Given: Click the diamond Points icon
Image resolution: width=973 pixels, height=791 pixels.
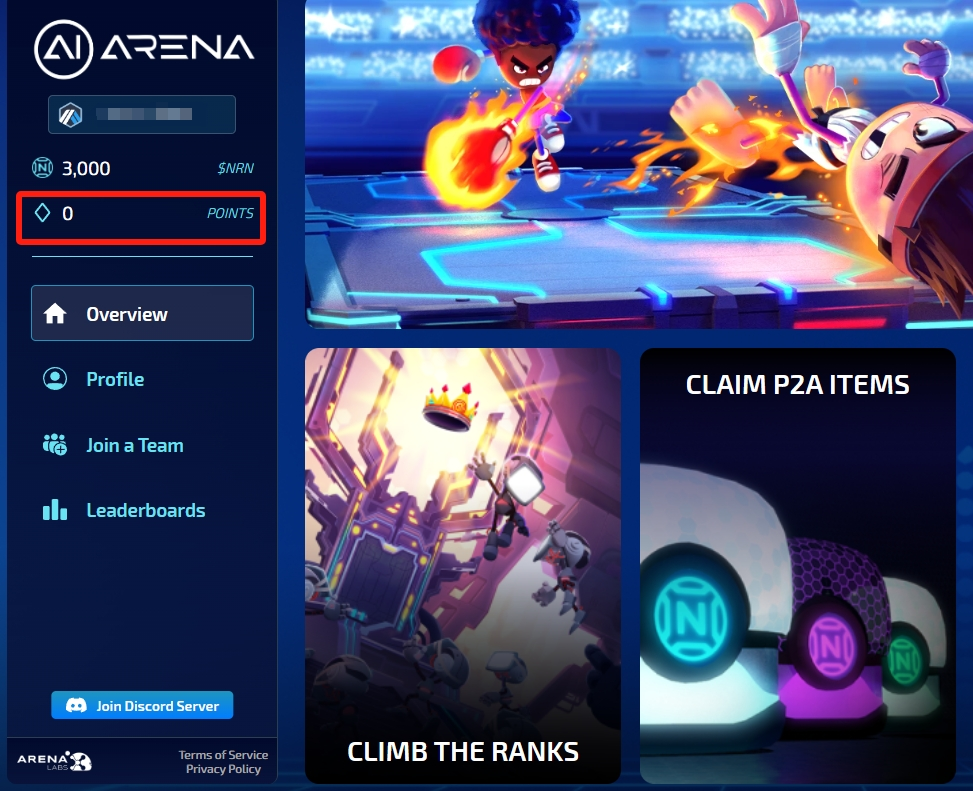Looking at the screenshot, I should point(42,213).
